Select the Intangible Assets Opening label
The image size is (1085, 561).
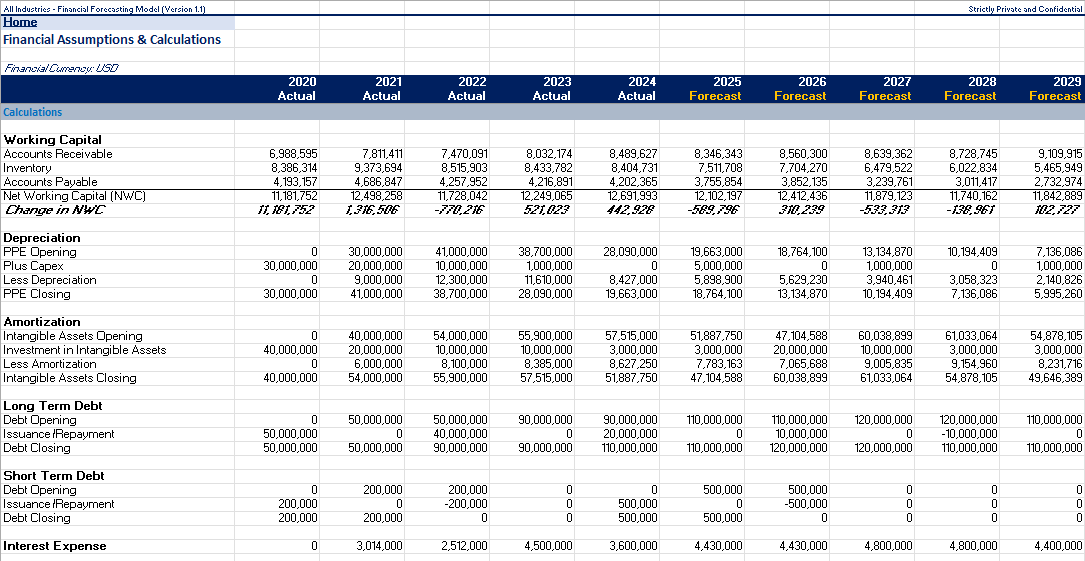(x=73, y=336)
